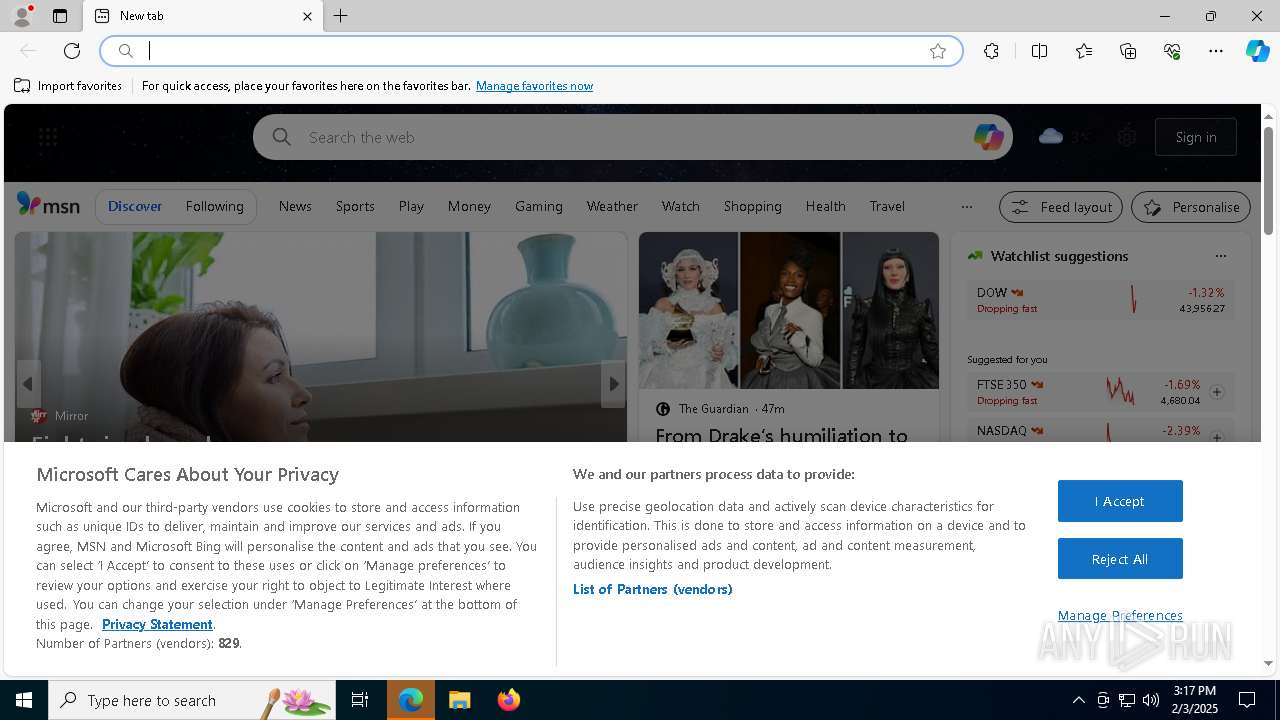
Task: Focus the browser address bar
Action: pos(532,51)
